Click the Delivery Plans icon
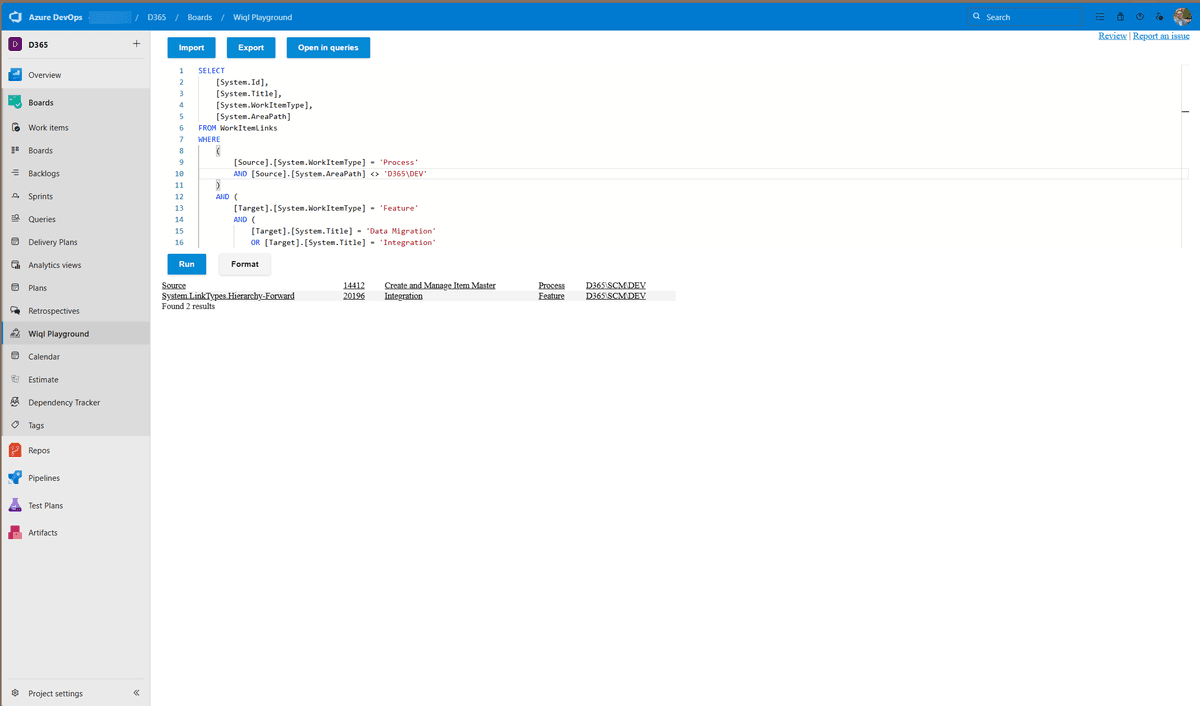Viewport: 1200px width, 706px height. point(16,242)
